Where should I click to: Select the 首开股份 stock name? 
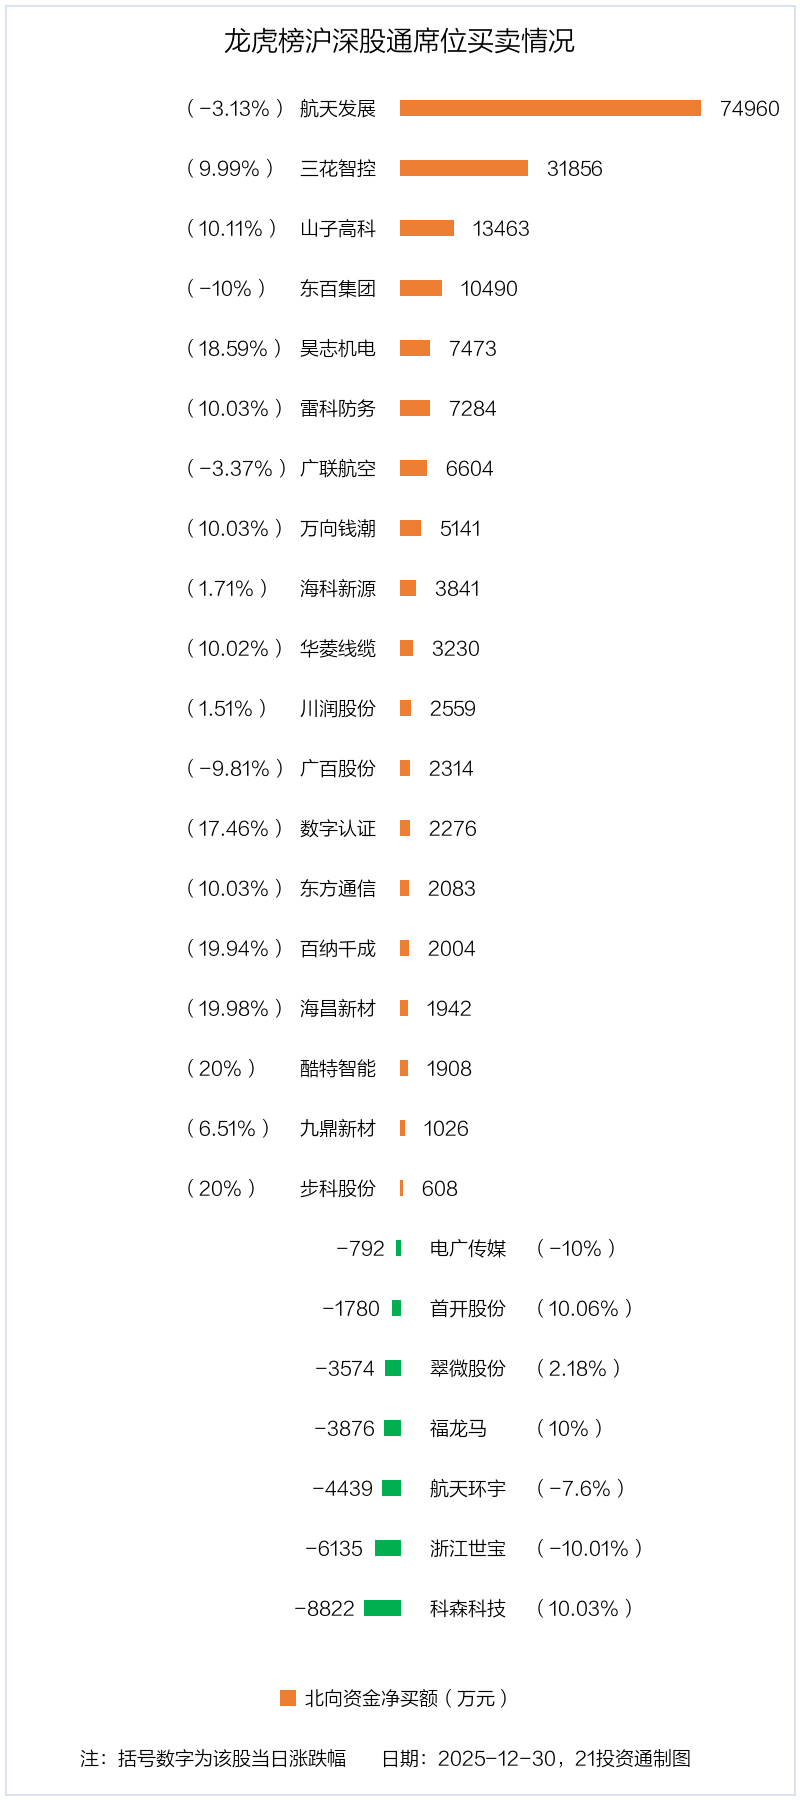click(x=468, y=1309)
